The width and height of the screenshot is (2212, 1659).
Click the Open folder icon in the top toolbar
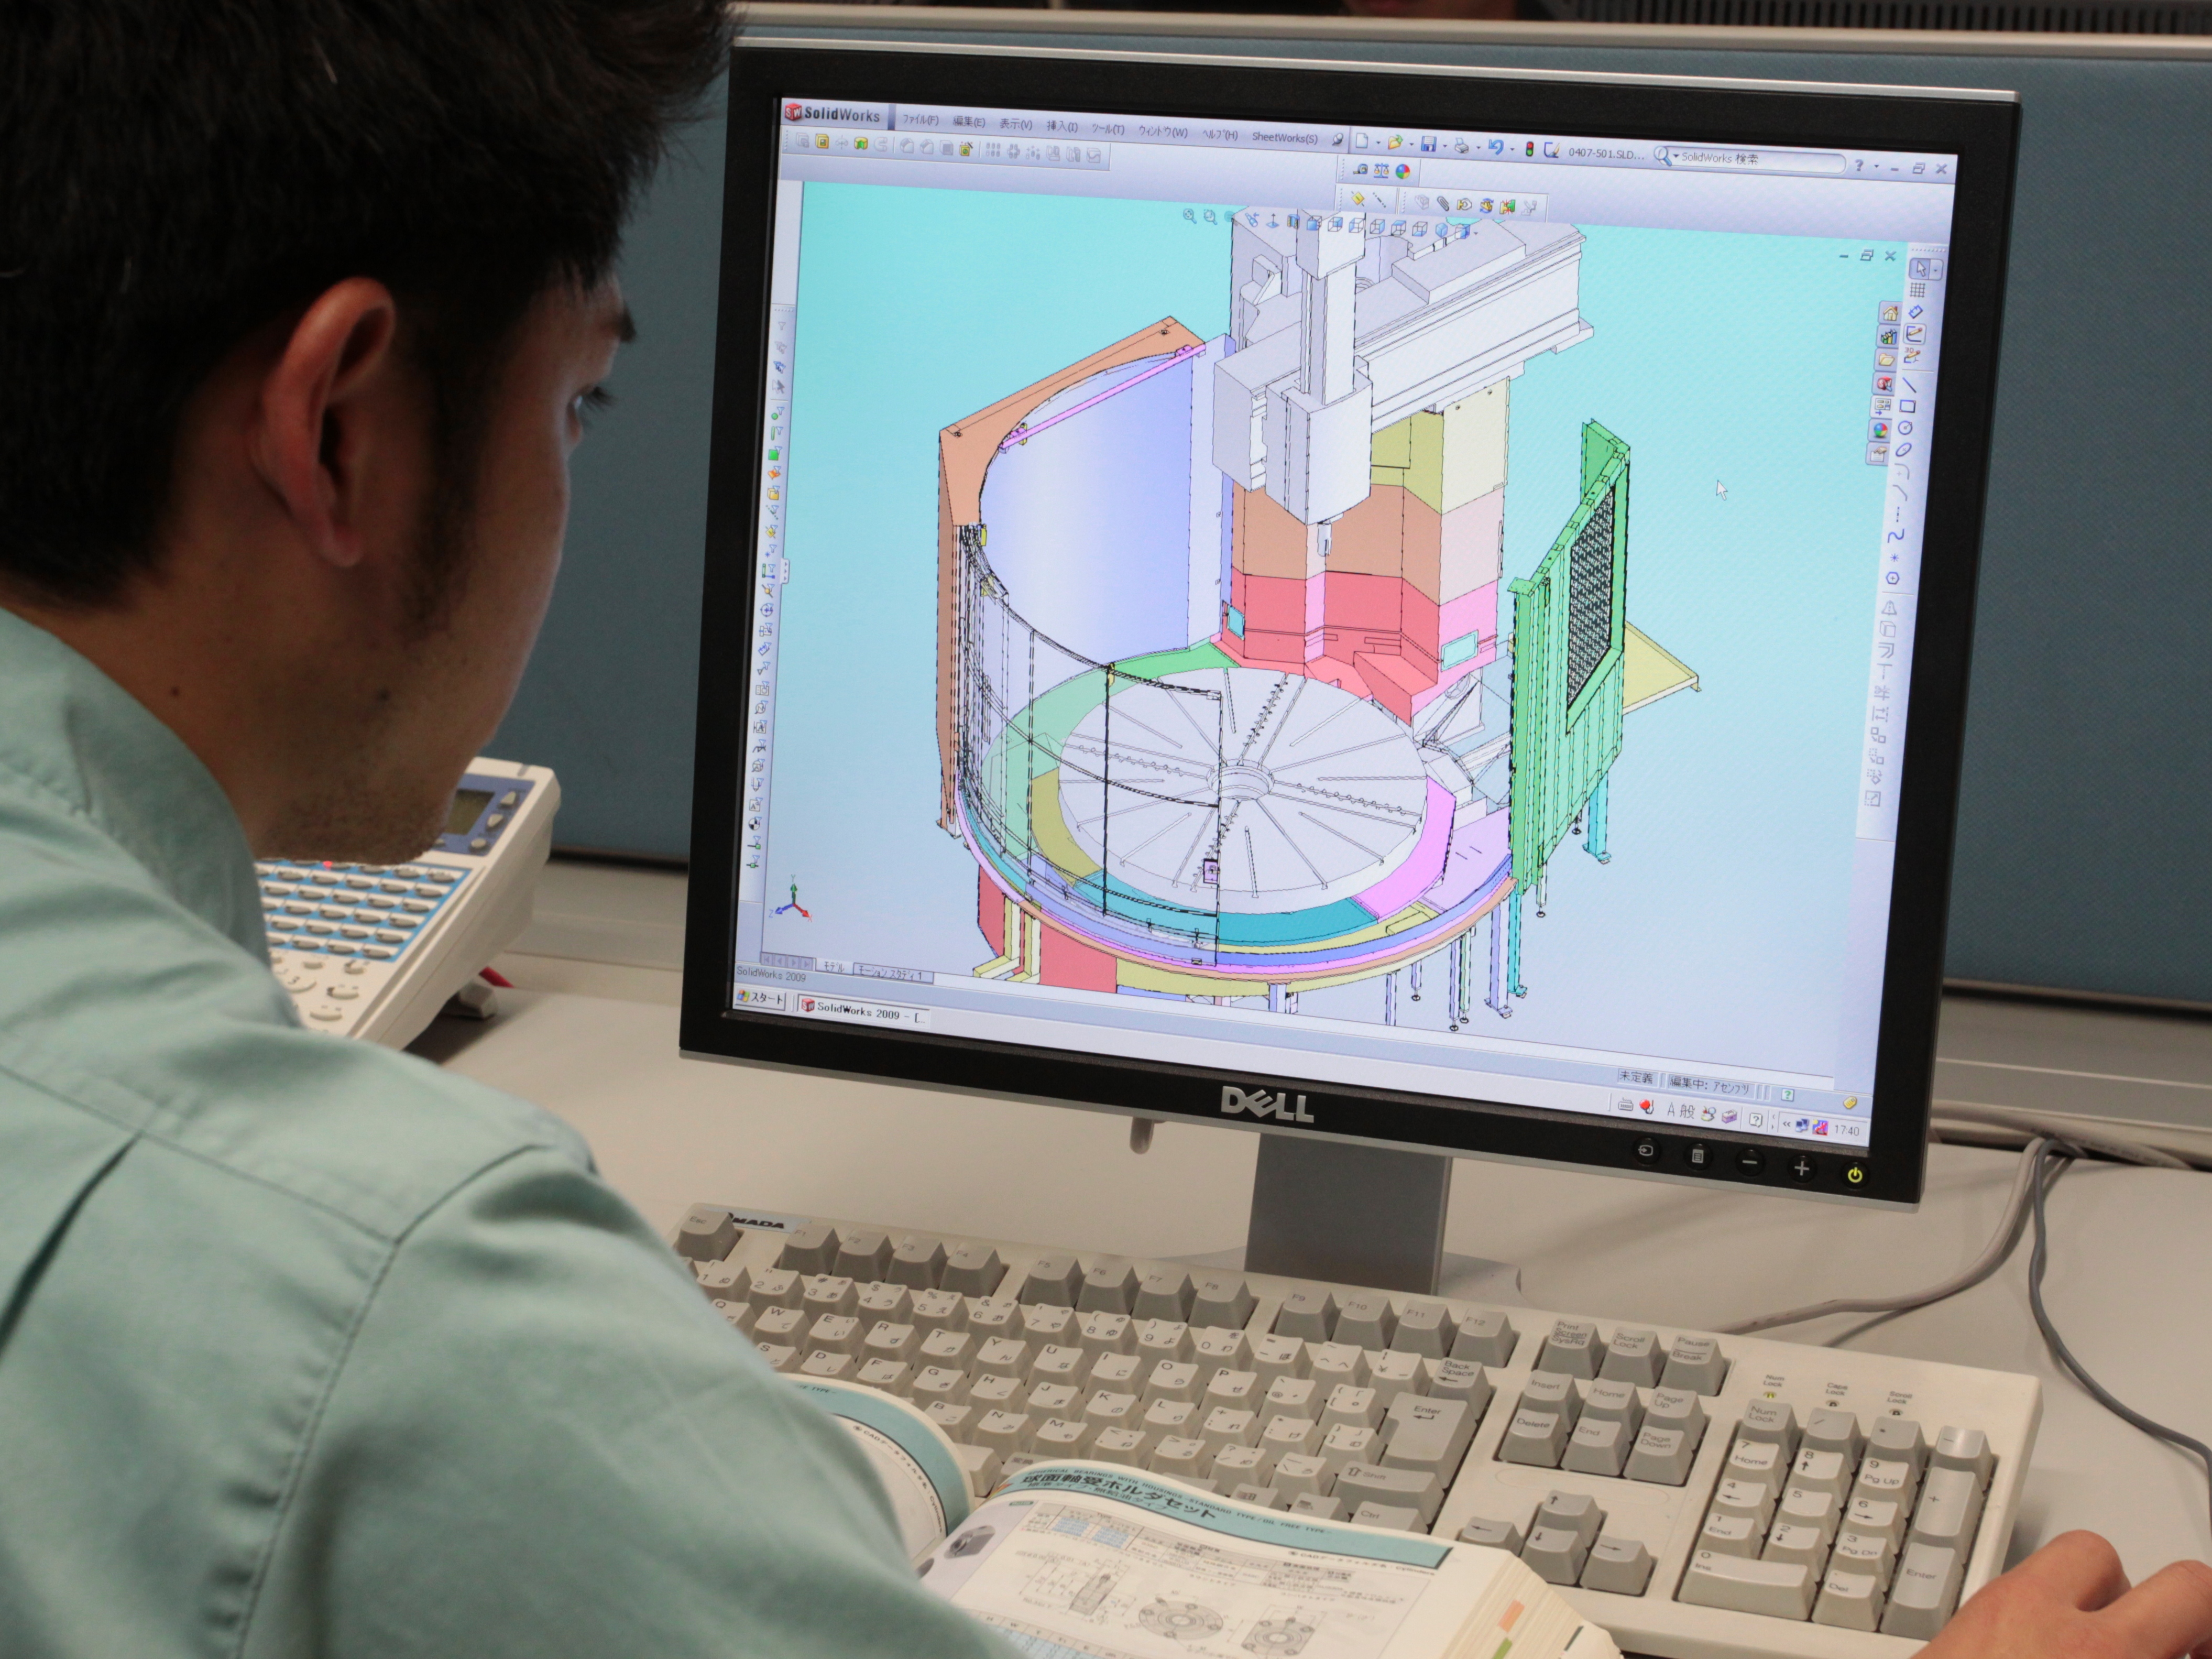pos(1395,143)
